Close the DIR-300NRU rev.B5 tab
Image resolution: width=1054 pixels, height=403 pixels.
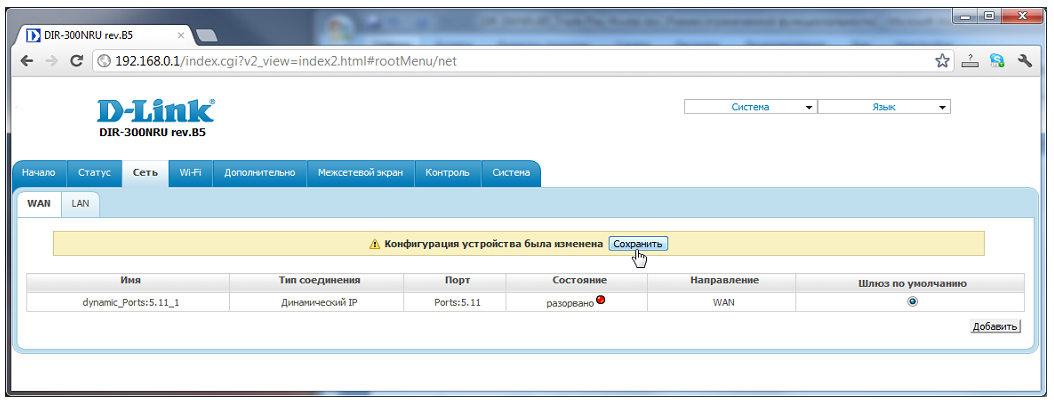pos(180,35)
